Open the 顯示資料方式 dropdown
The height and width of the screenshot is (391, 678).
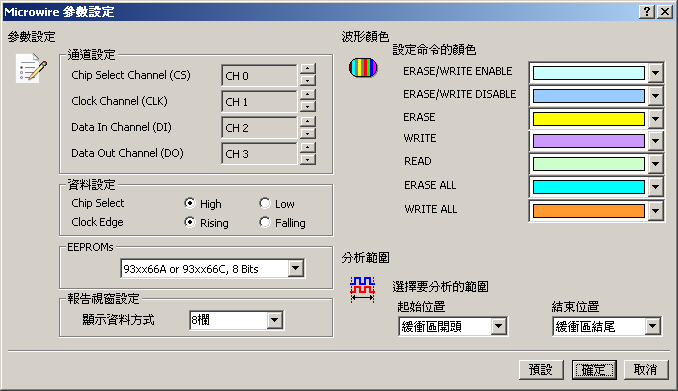pos(275,320)
